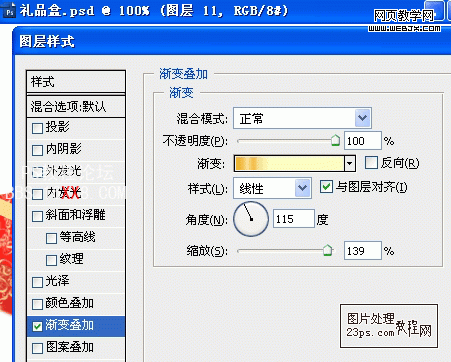Viewport: 451px width, 362px height.
Task: Open the gradient picker dropdown arrow
Action: (349, 163)
